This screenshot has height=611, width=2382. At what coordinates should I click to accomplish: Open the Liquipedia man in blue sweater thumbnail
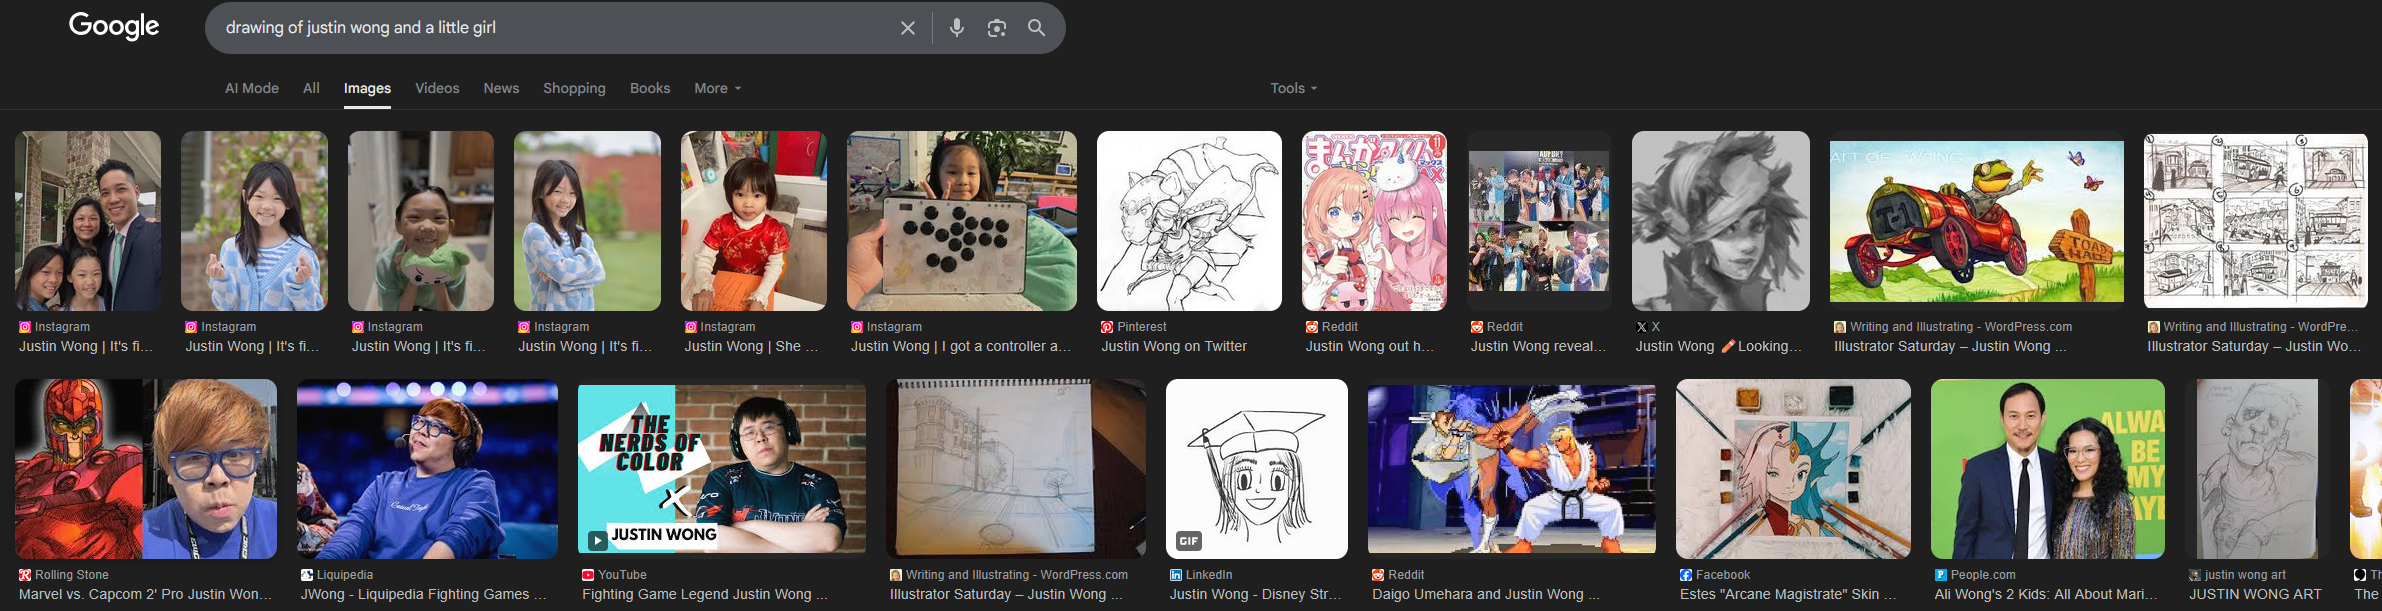pyautogui.click(x=427, y=469)
